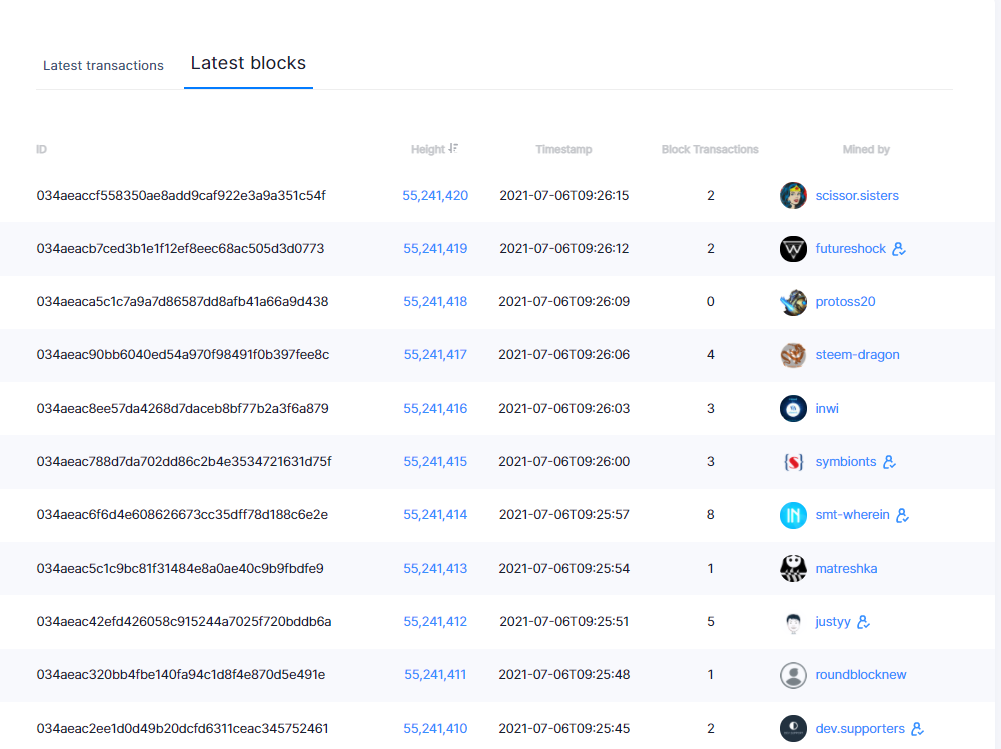Viewport: 1001px width, 749px height.
Task: Open symbionts miner profile link
Action: [x=846, y=461]
